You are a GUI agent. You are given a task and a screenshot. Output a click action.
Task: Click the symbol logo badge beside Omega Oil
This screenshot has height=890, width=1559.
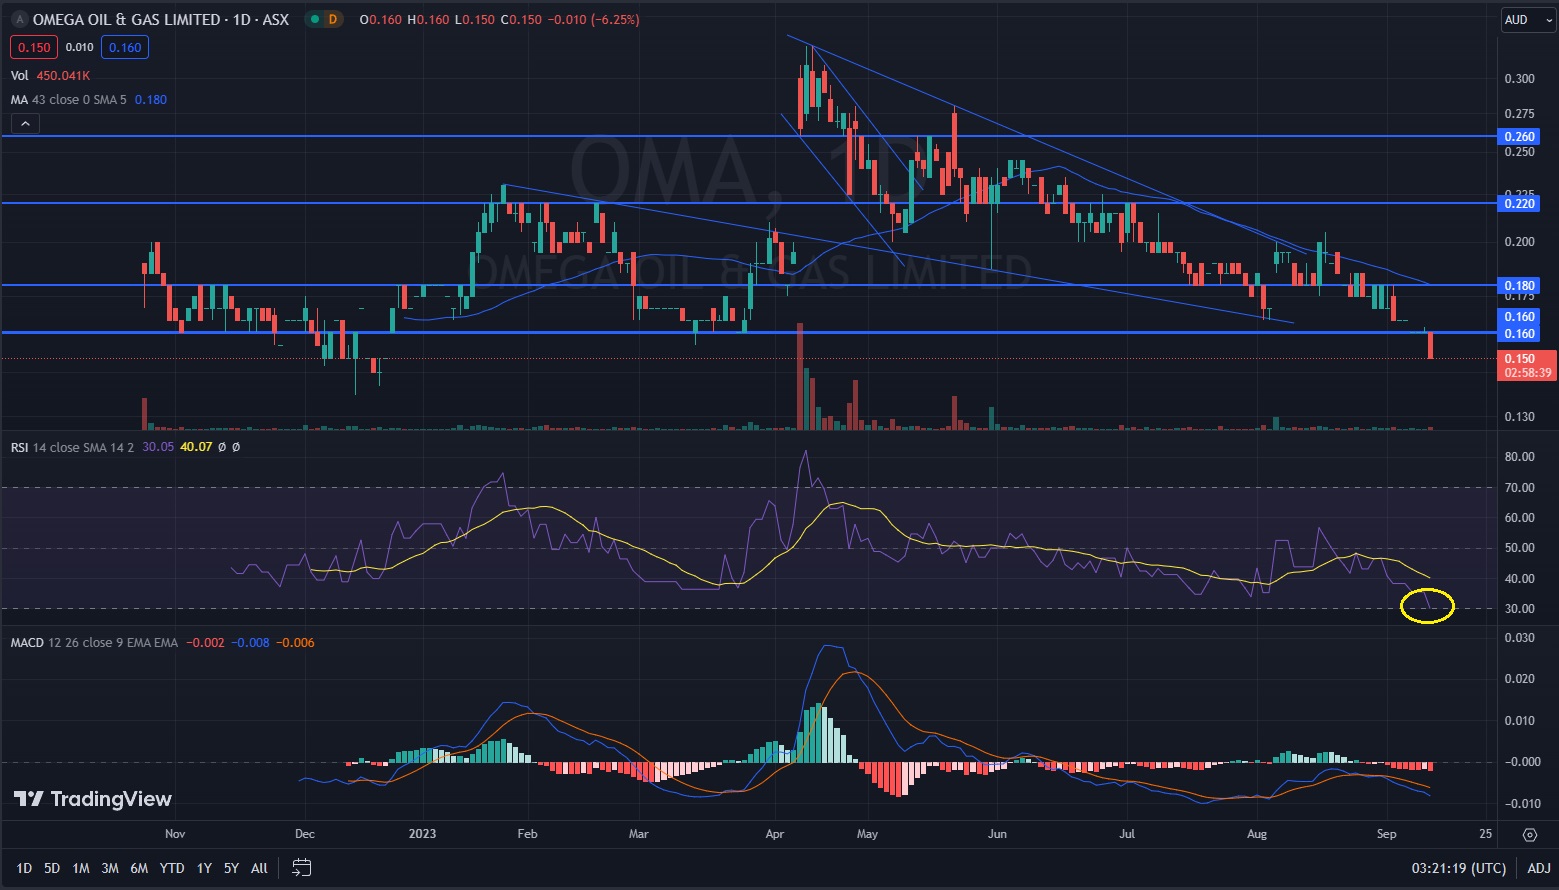pyautogui.click(x=19, y=19)
